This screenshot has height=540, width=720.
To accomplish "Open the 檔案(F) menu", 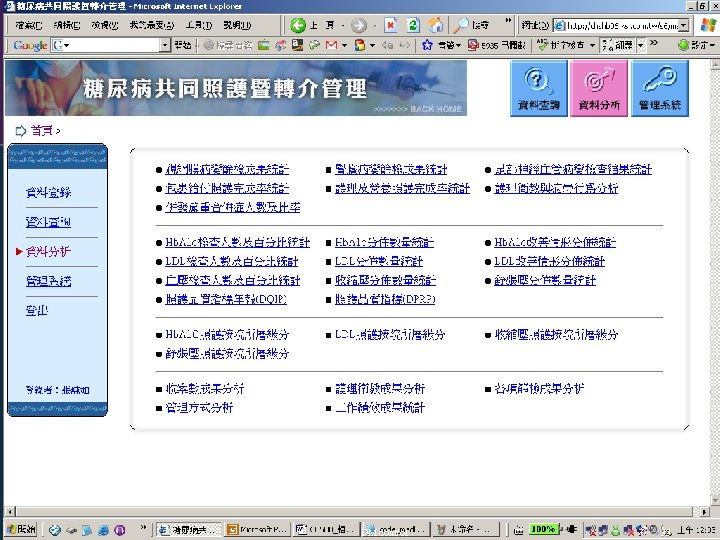I will 28,25.
